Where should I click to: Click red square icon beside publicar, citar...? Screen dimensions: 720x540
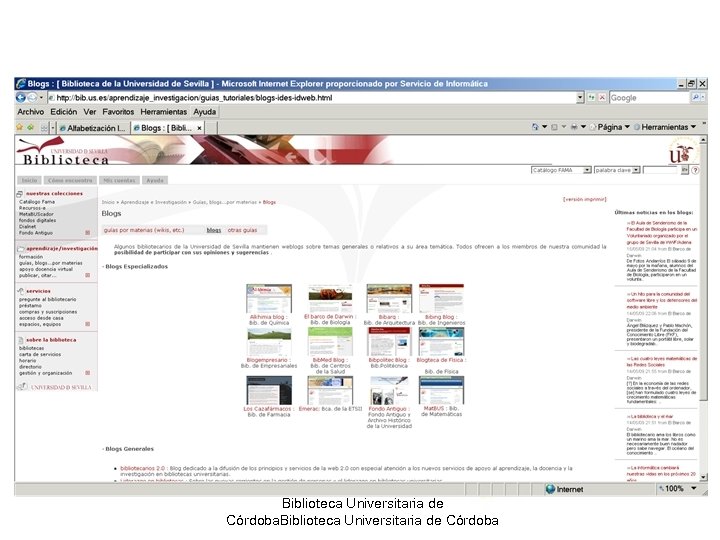click(x=88, y=275)
